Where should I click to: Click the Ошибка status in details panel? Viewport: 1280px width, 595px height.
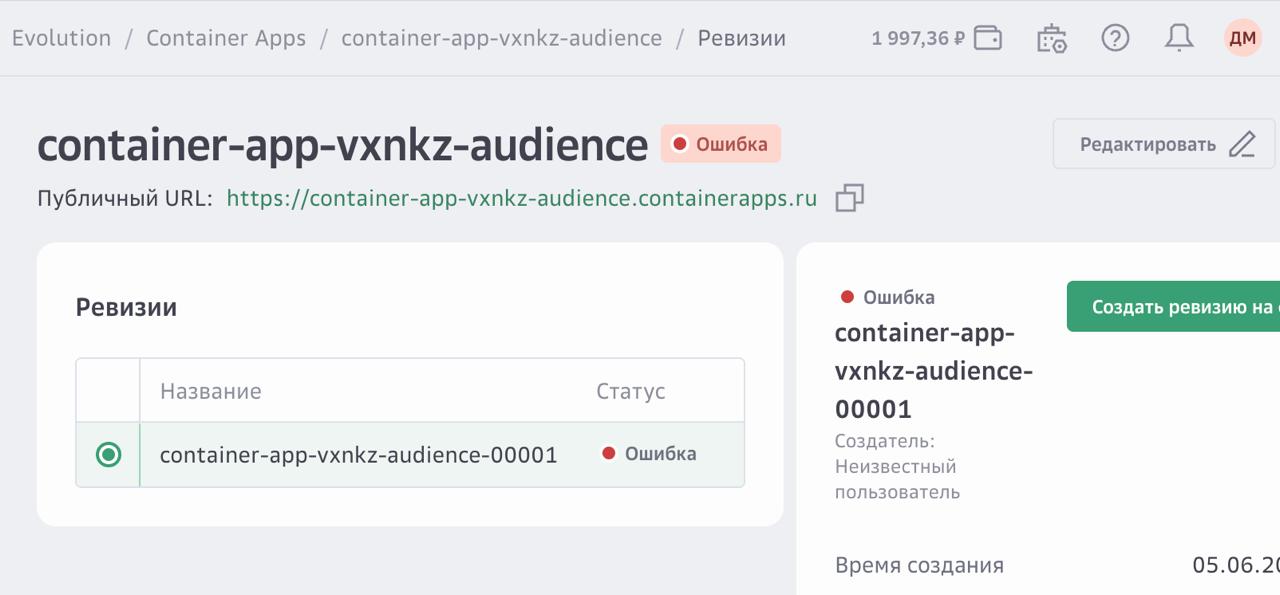coord(888,297)
